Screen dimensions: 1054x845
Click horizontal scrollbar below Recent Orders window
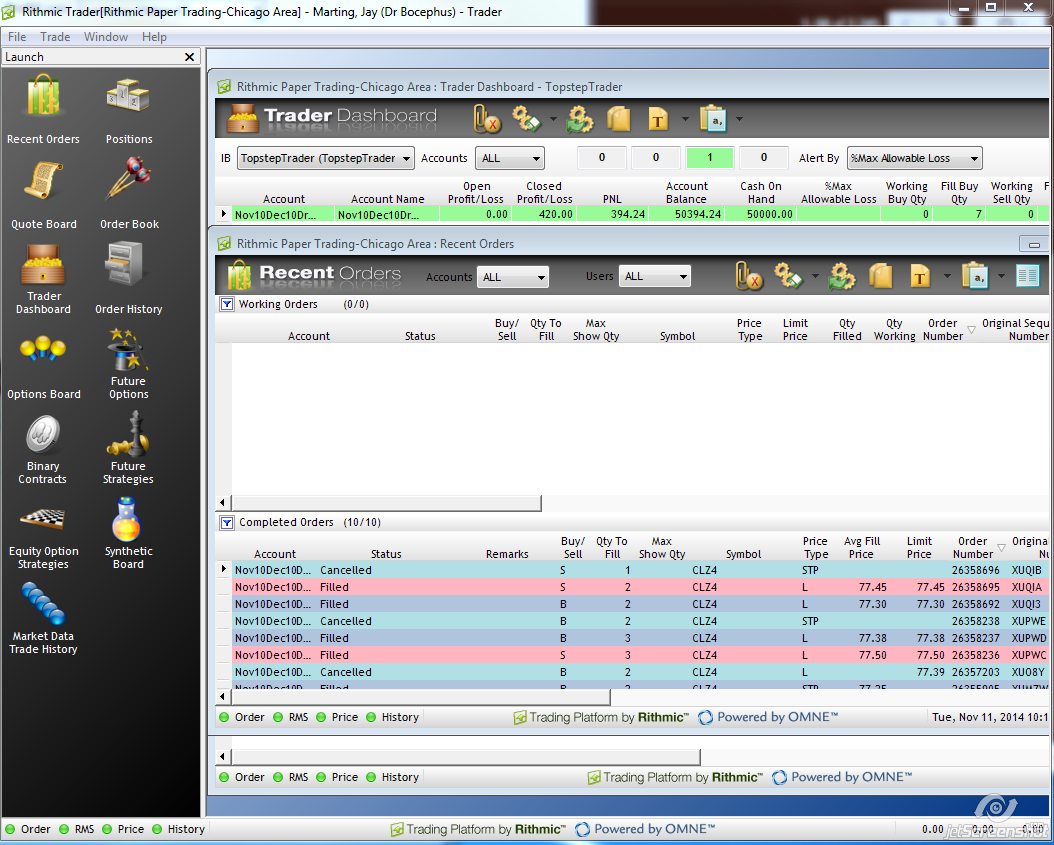465,756
